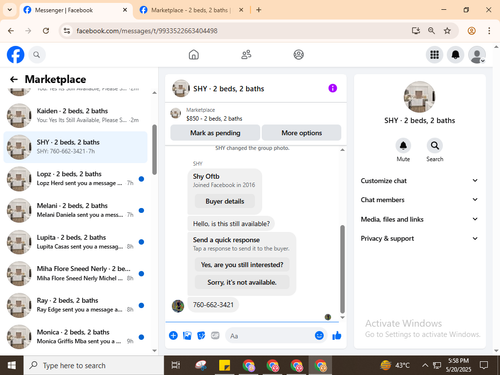Send a thumbs up like
The width and height of the screenshot is (500, 375).
point(337,336)
